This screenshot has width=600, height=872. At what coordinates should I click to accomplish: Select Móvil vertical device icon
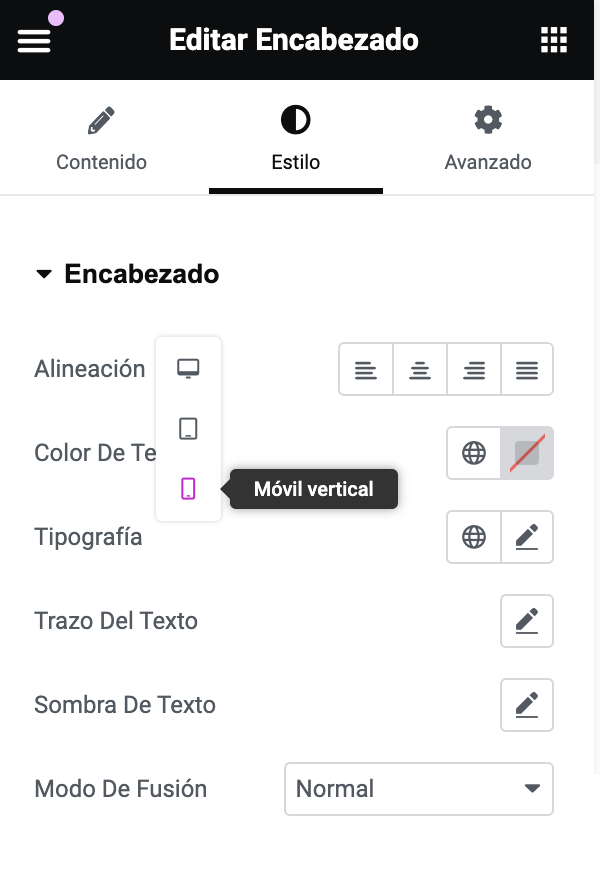click(x=188, y=489)
